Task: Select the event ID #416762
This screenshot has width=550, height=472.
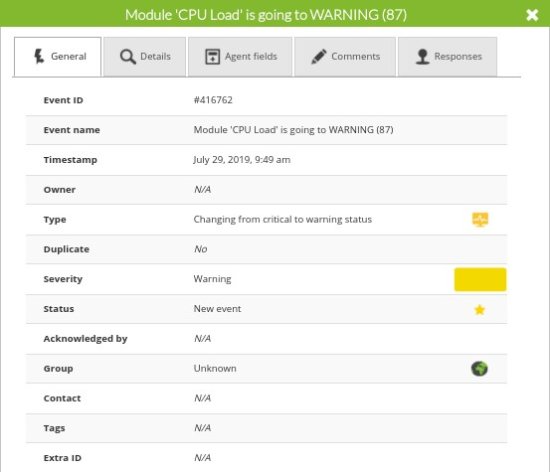Action: (213, 100)
